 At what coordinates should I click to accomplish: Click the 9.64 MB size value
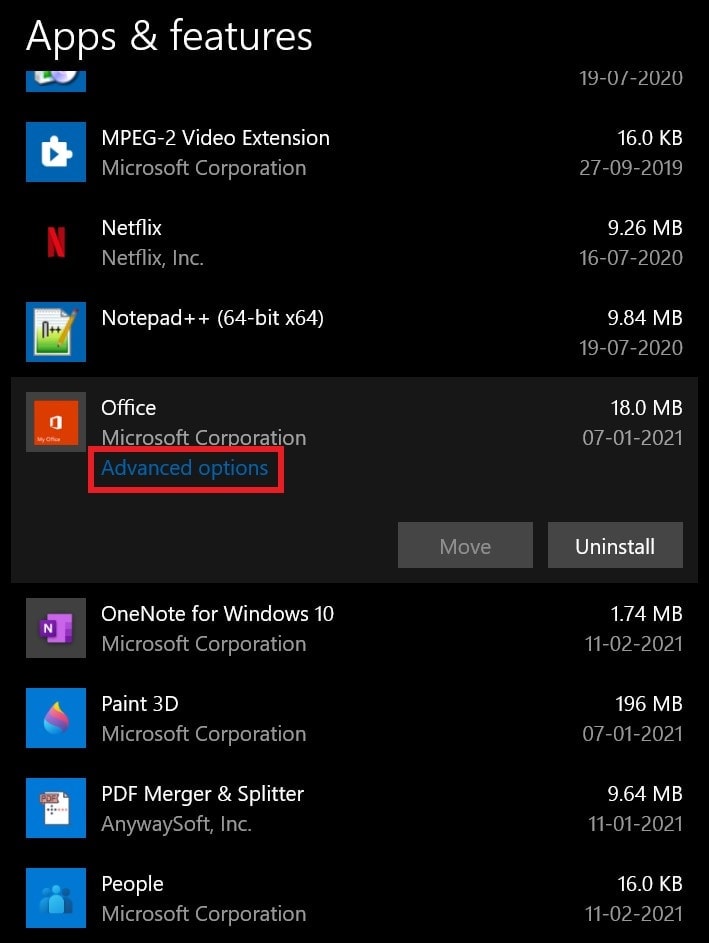point(645,794)
